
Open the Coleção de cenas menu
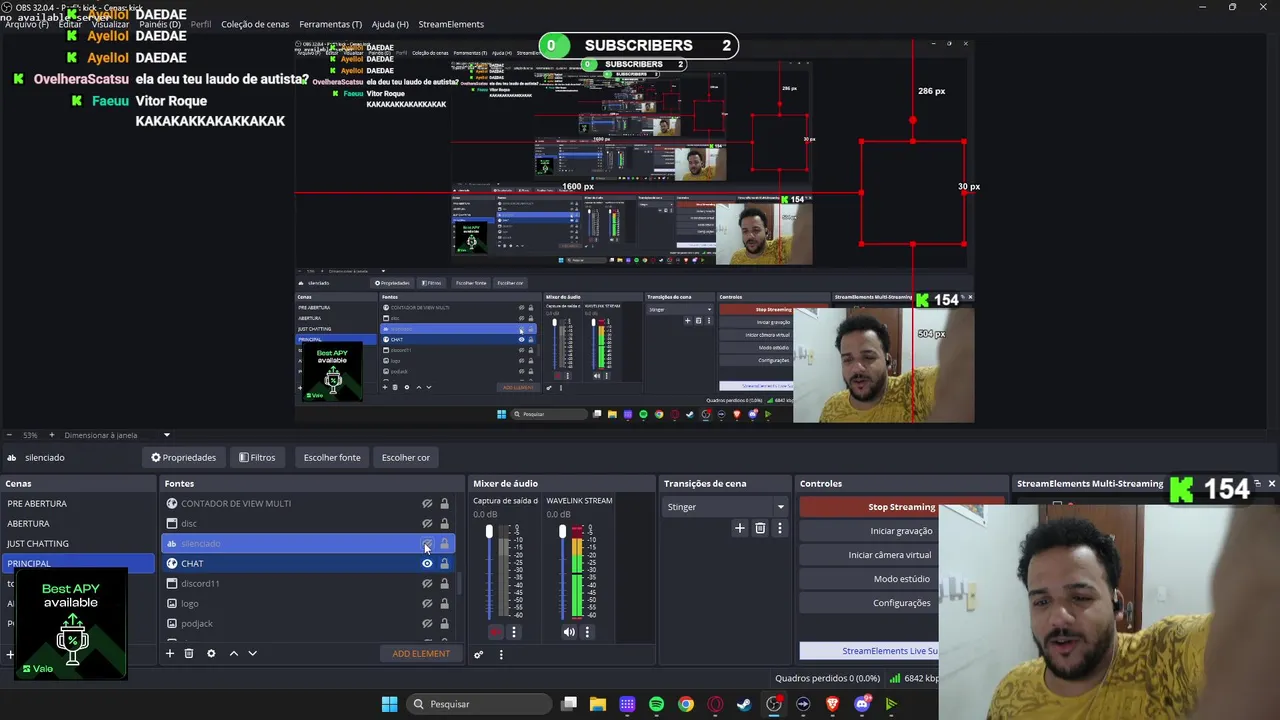point(255,24)
